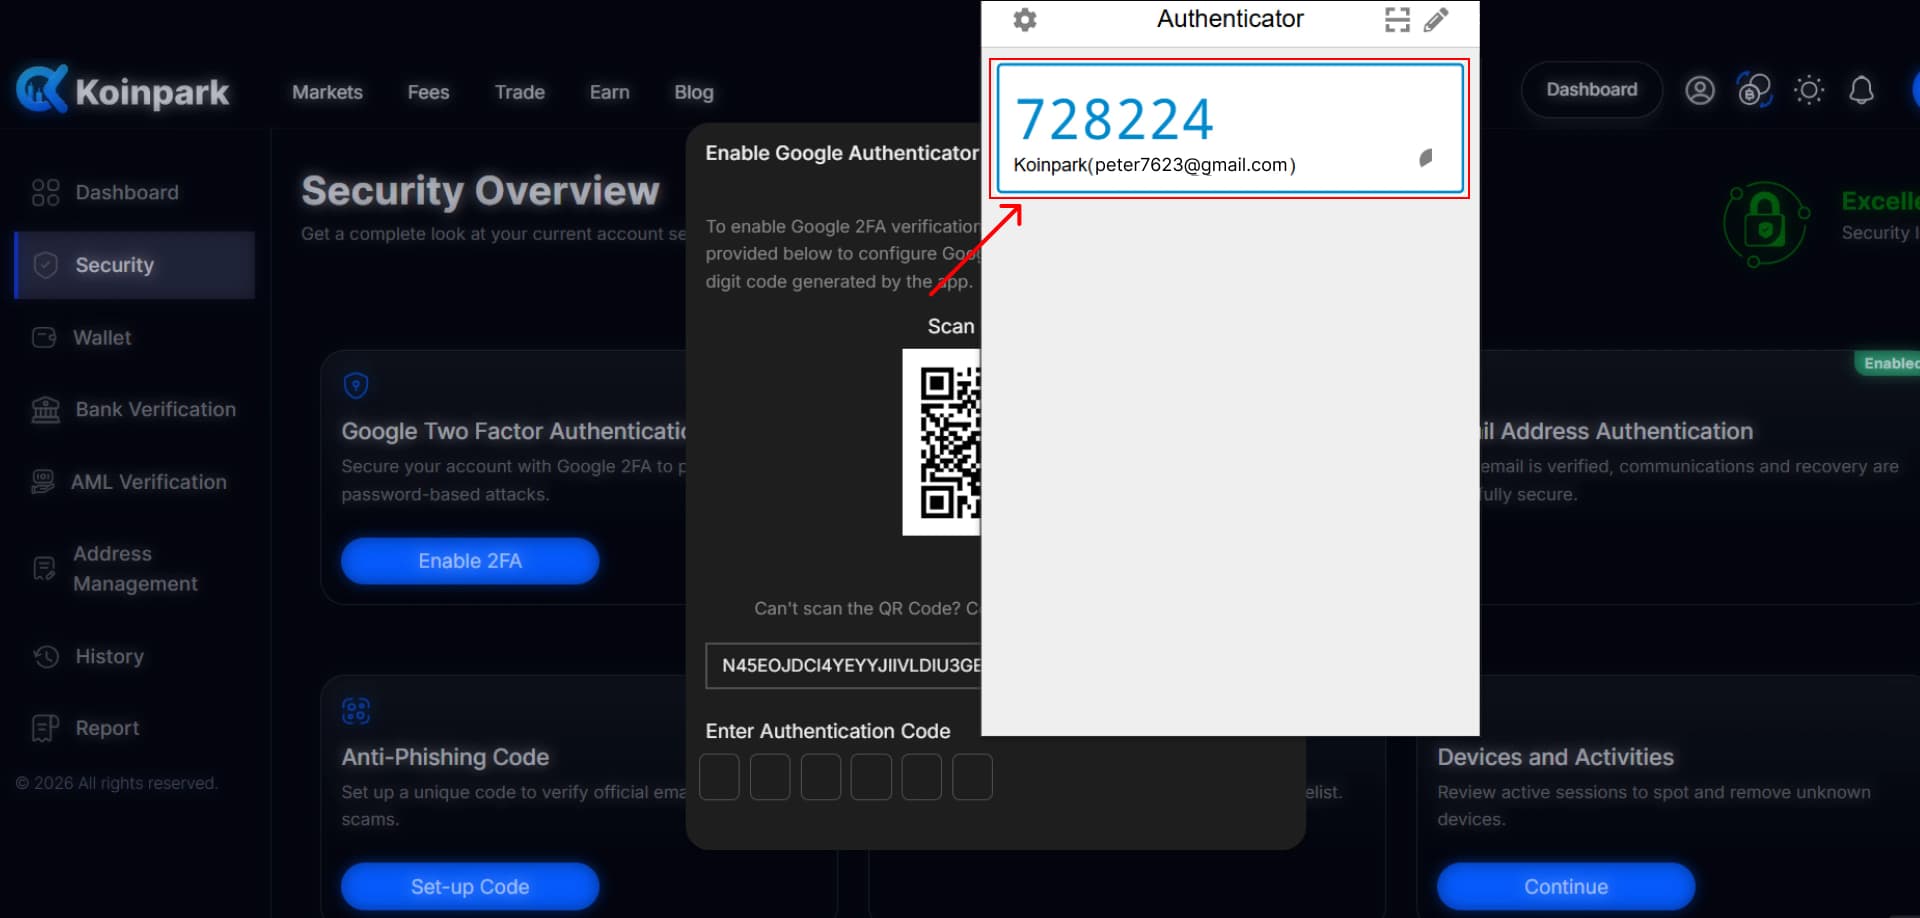Open the Fees page
This screenshot has width=1920, height=918.
(428, 92)
